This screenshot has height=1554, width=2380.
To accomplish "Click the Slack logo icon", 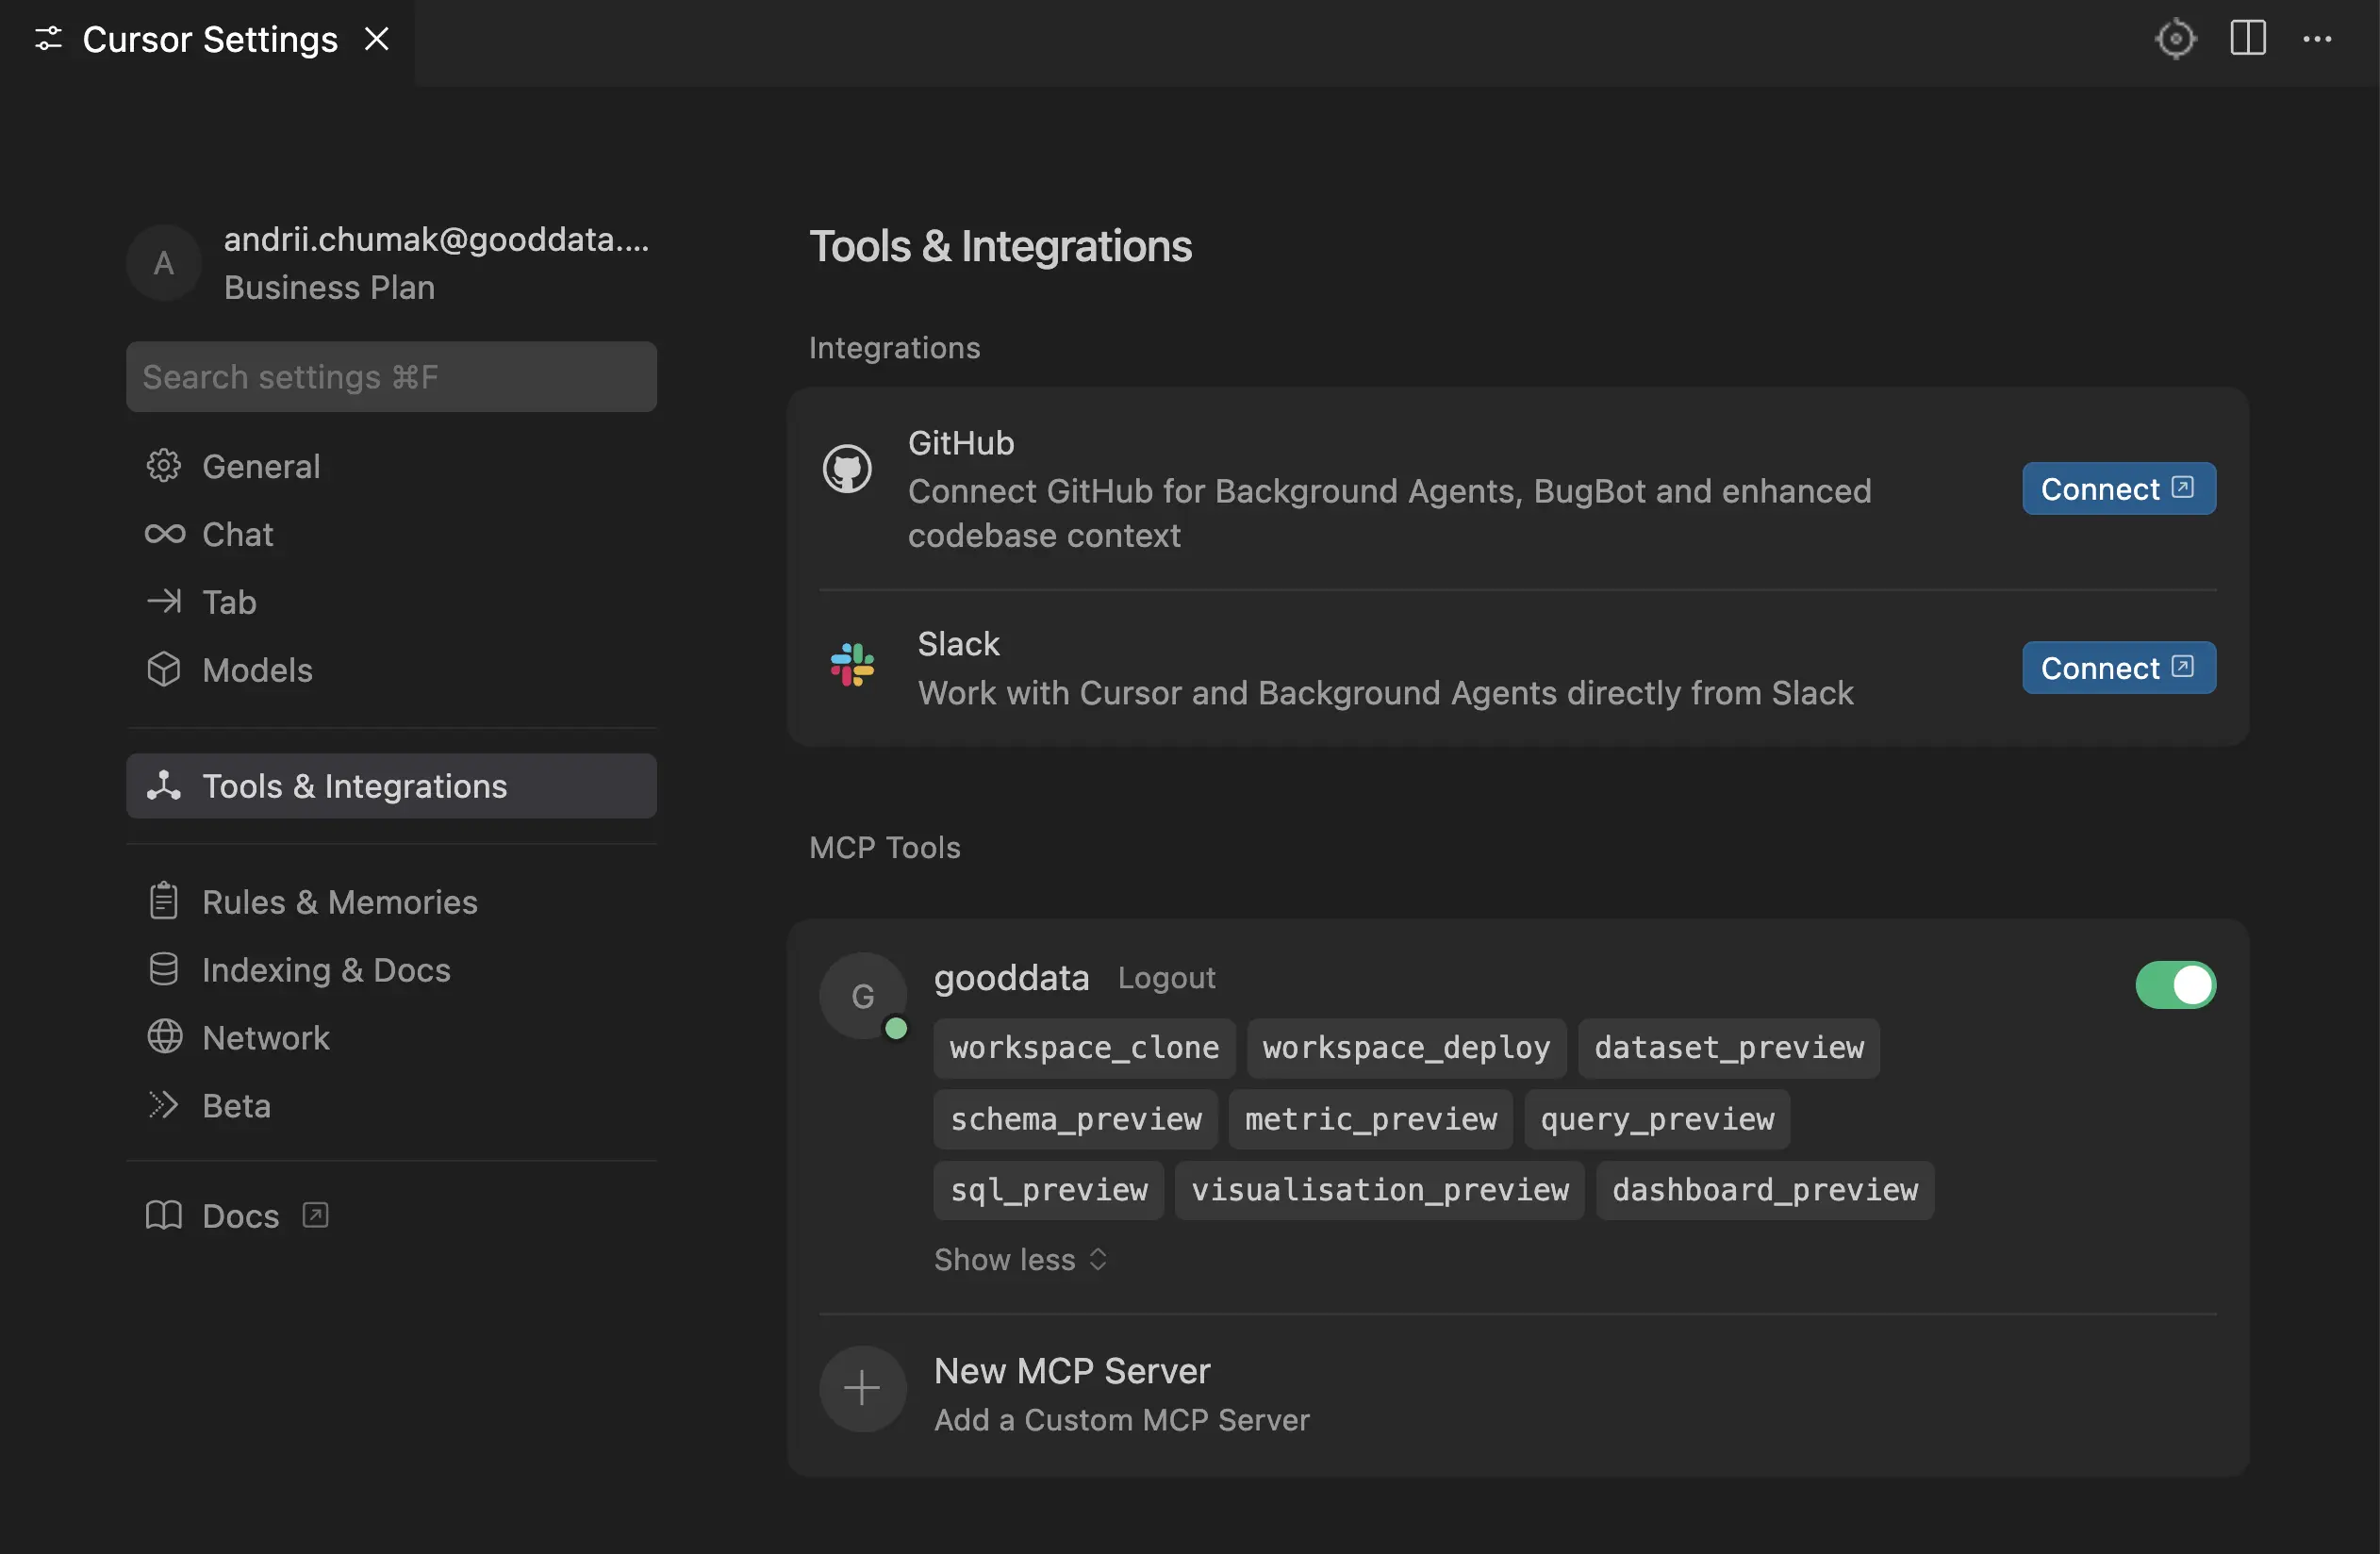I will [x=848, y=667].
